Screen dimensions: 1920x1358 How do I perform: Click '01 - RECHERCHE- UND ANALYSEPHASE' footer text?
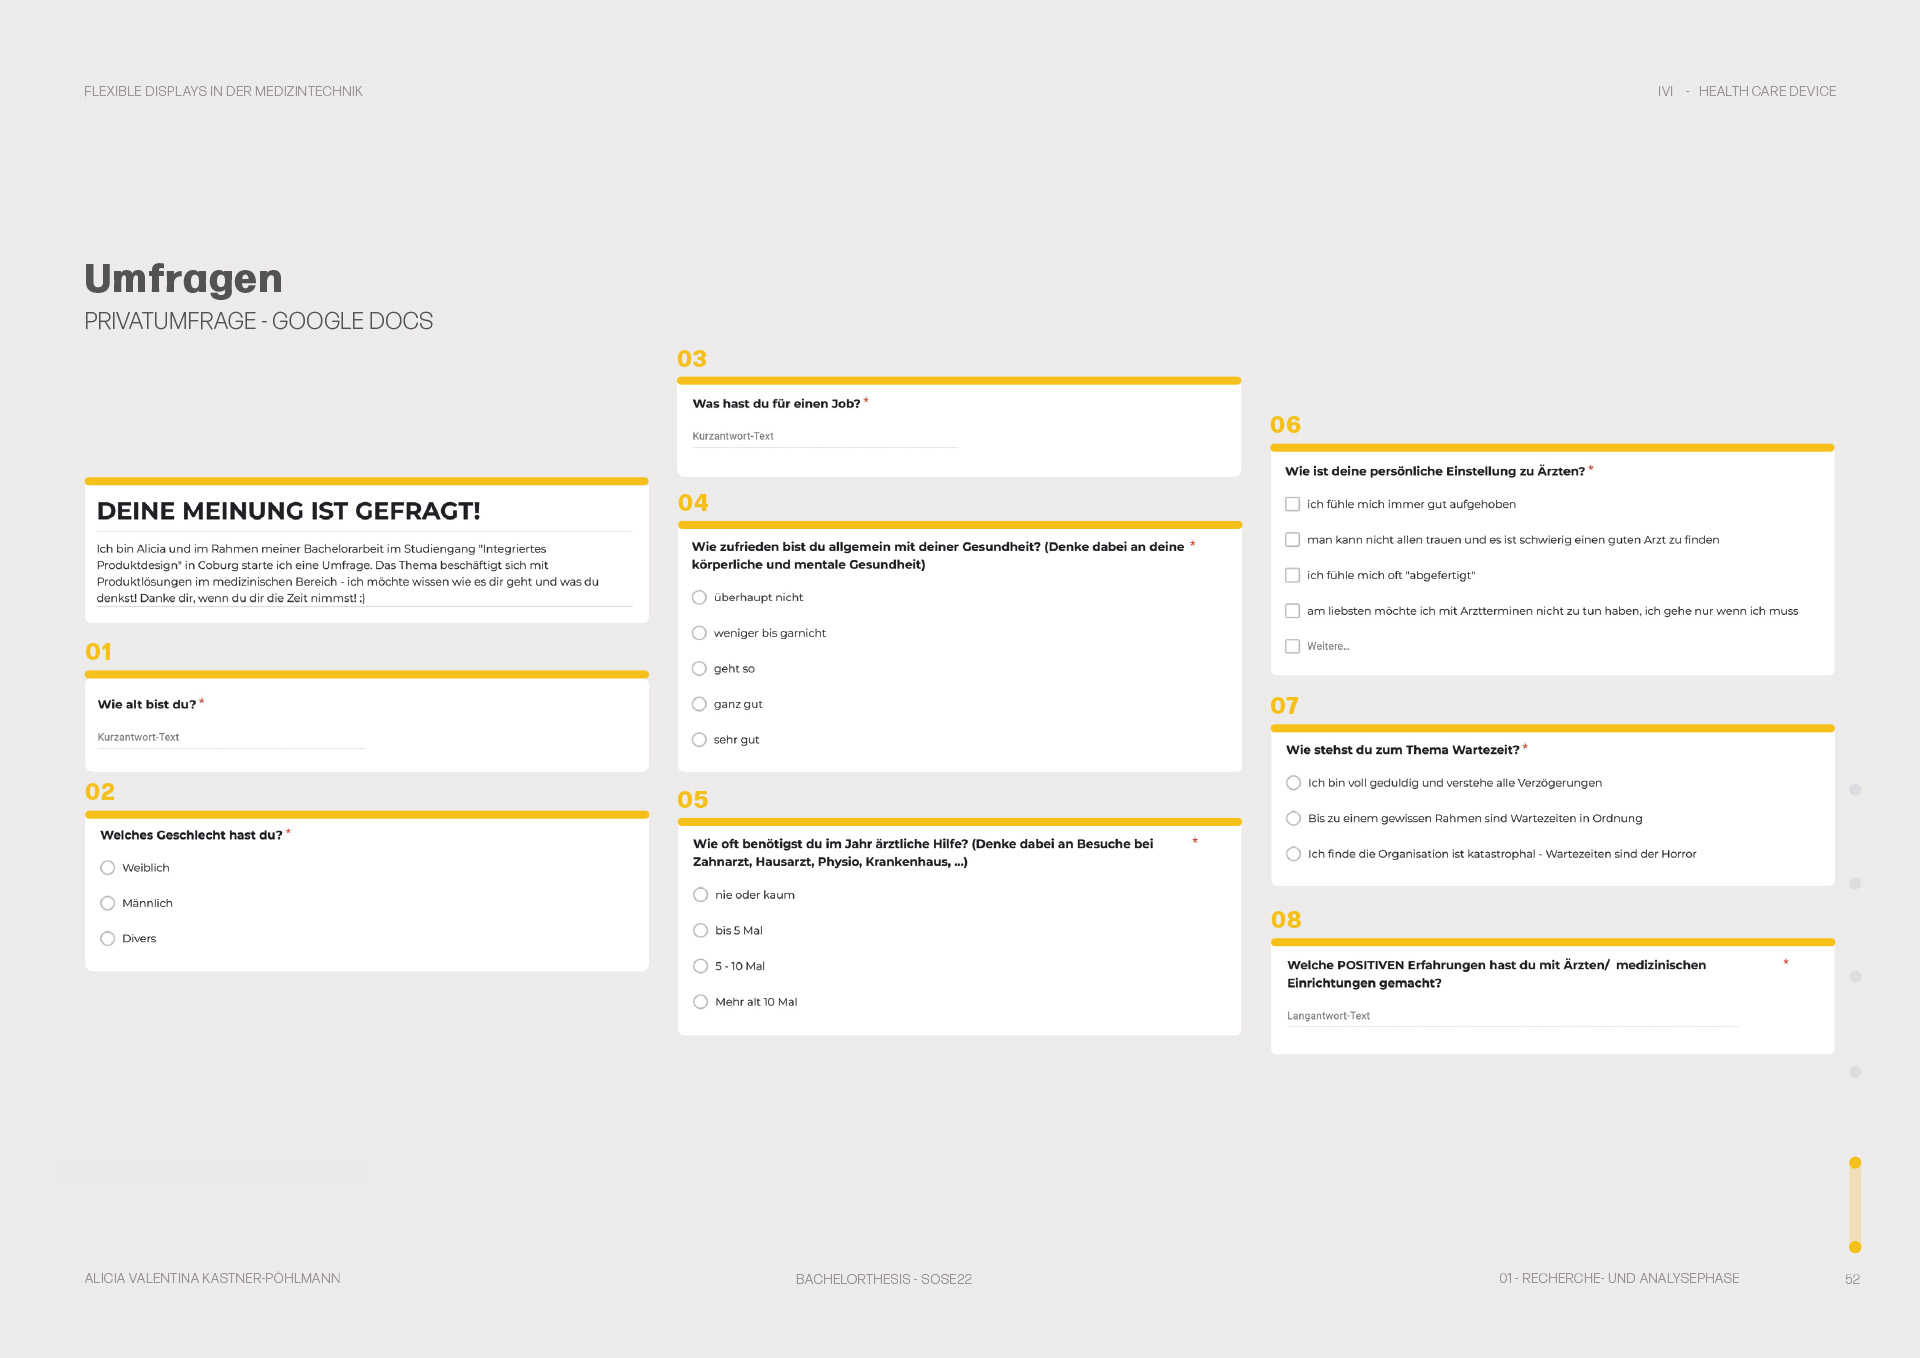pos(1619,1279)
